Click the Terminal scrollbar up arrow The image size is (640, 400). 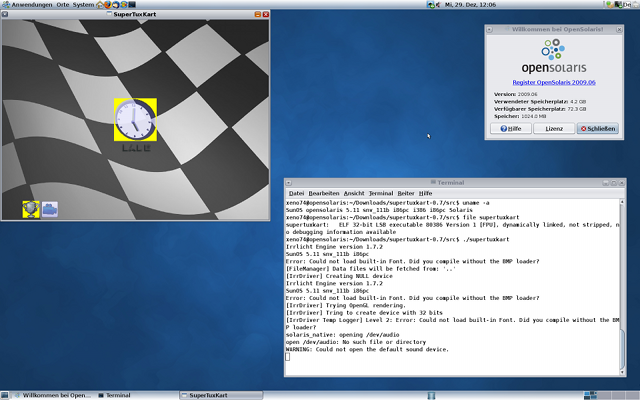coord(622,202)
